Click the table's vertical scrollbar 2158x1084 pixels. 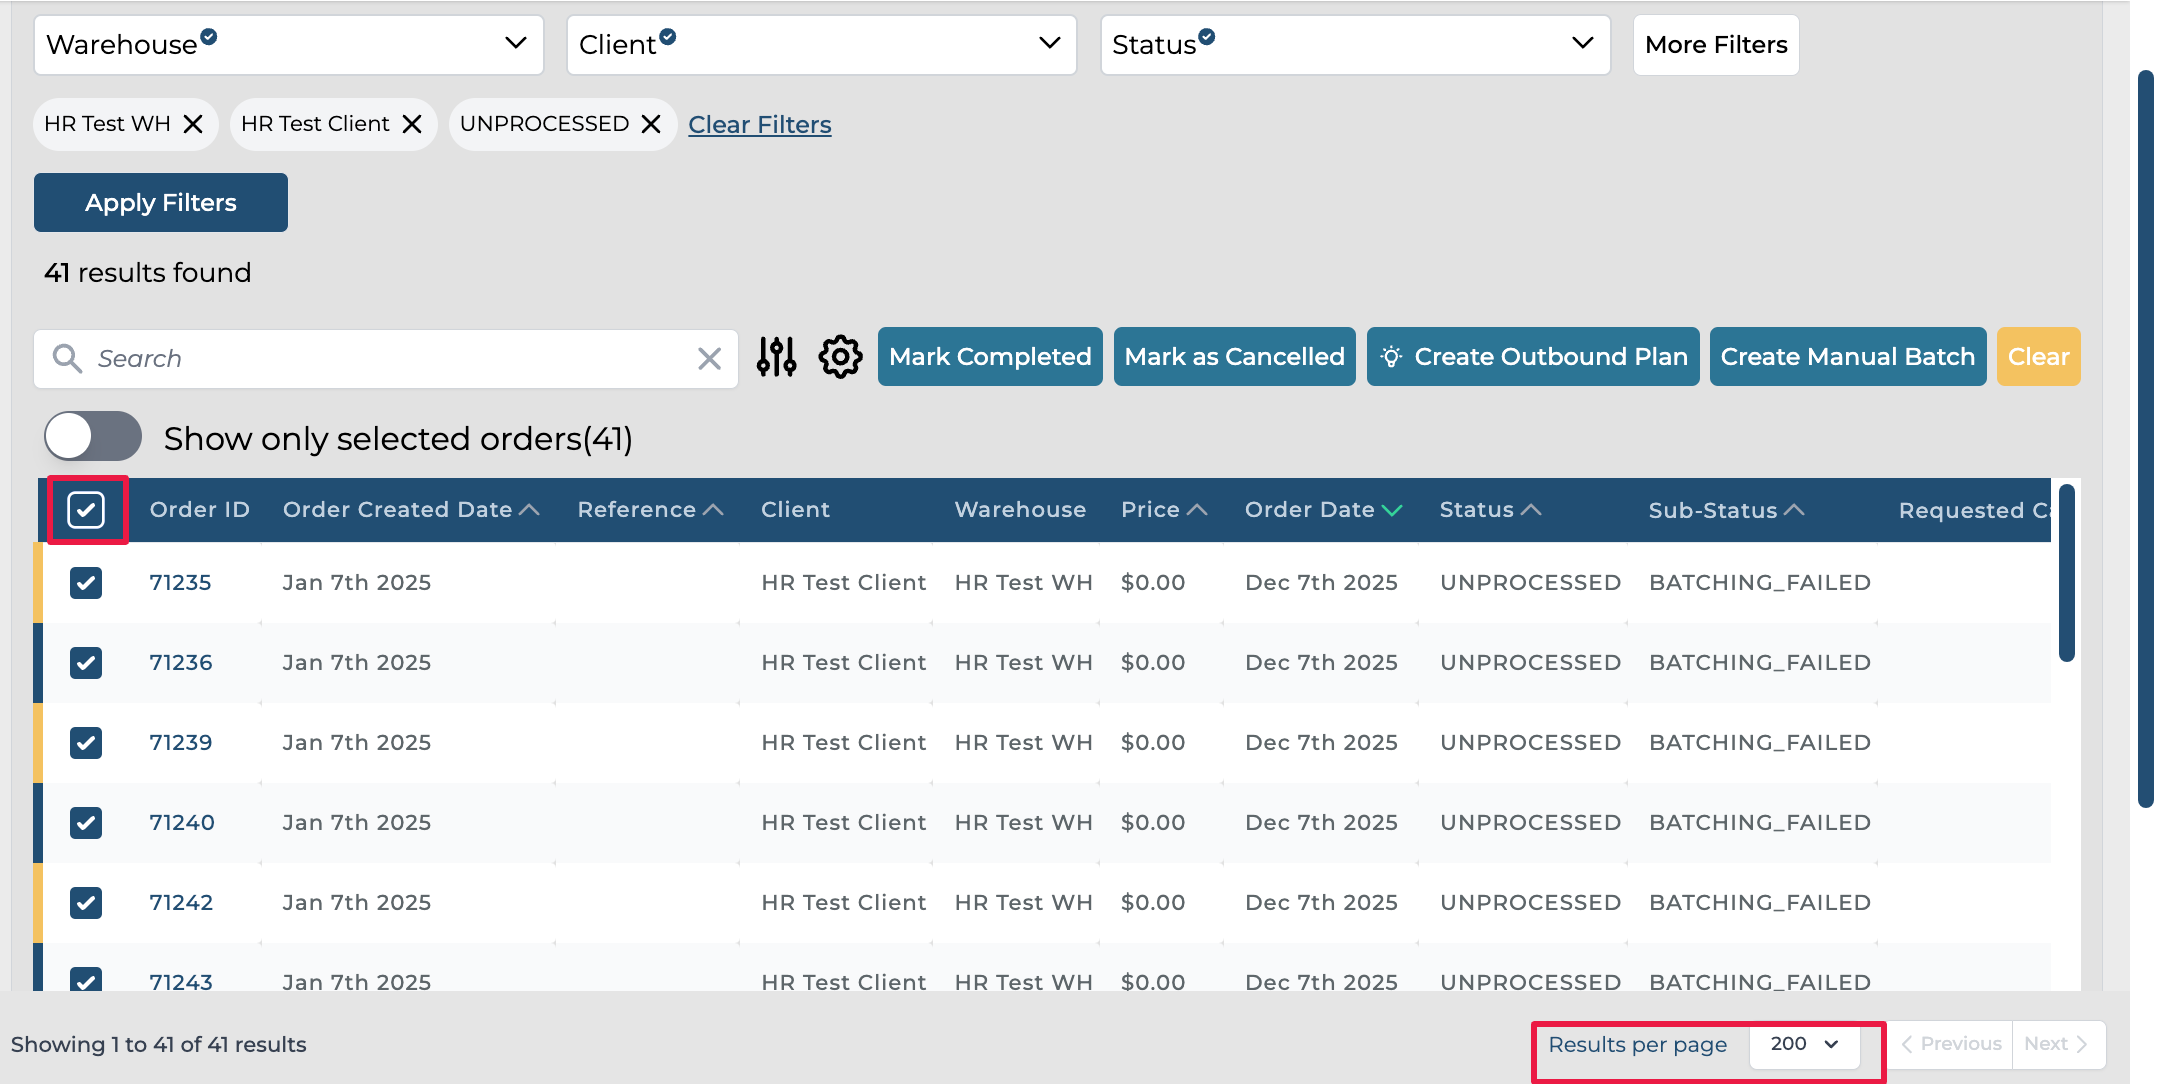pos(2066,575)
